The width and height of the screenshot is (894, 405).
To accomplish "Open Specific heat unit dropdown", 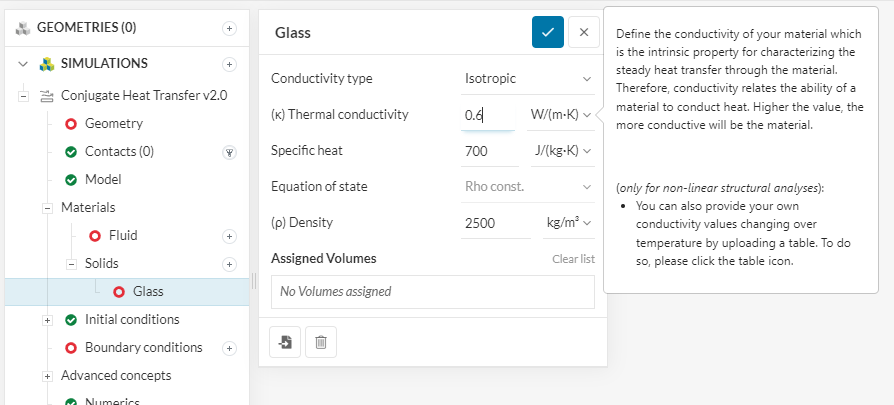I will coord(560,151).
